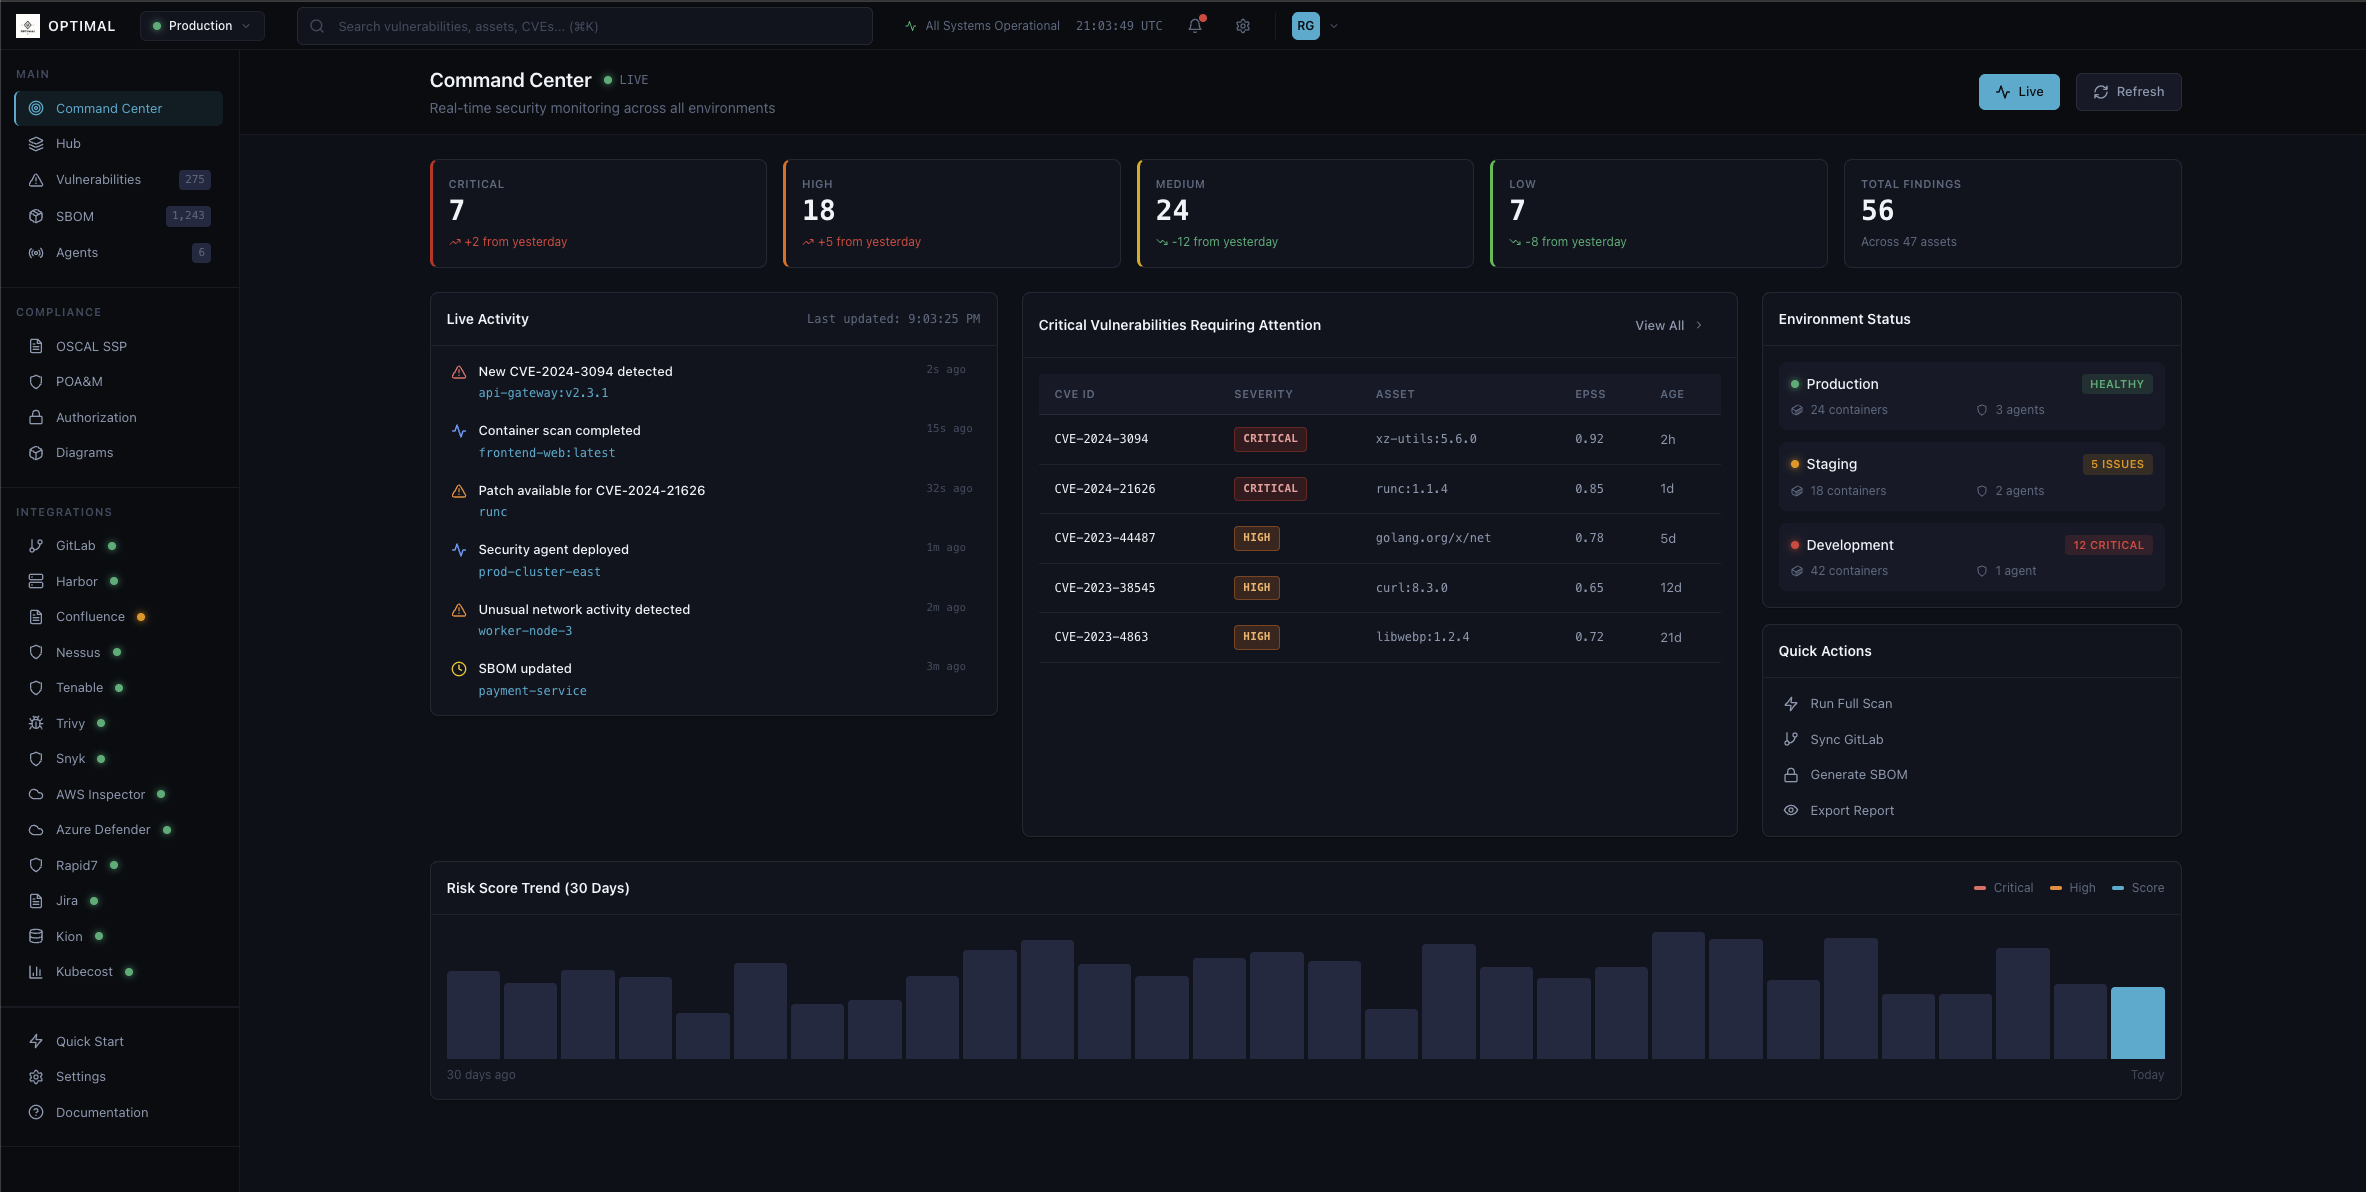Click the settings gear in the top bar
Screen dimensions: 2366x1192
pos(1242,26)
